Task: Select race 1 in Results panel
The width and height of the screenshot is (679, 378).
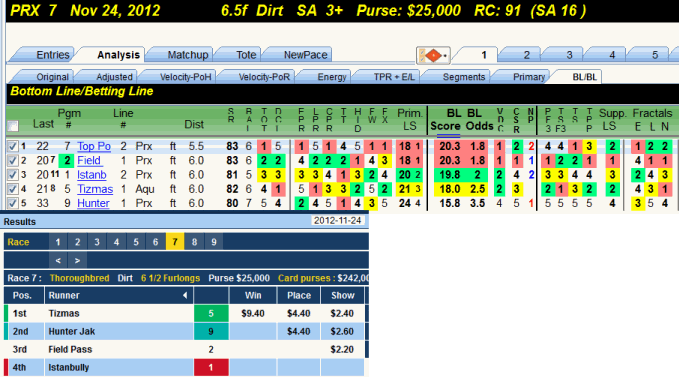Action: pos(58,242)
